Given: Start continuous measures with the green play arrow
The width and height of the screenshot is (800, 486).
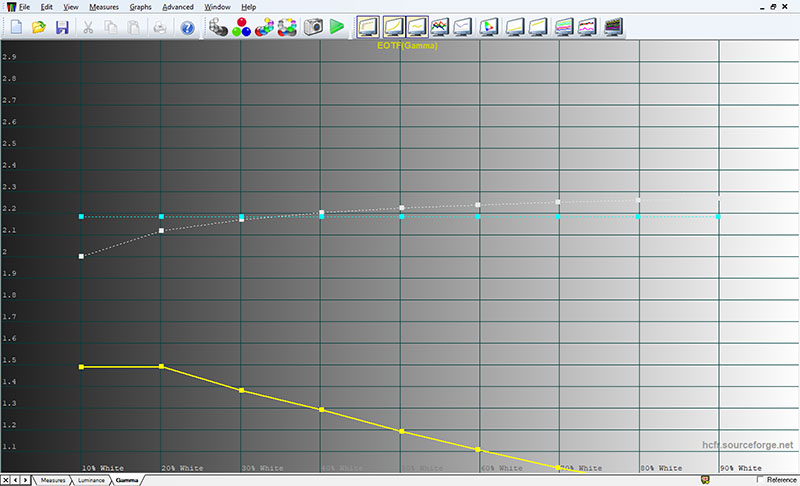Looking at the screenshot, I should coord(337,27).
